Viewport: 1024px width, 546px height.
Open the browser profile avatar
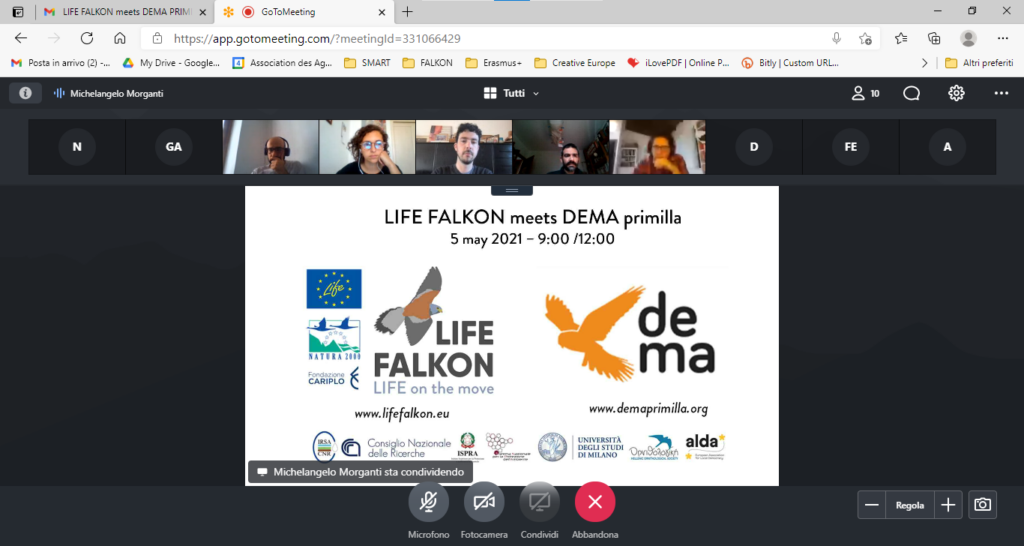(x=968, y=39)
